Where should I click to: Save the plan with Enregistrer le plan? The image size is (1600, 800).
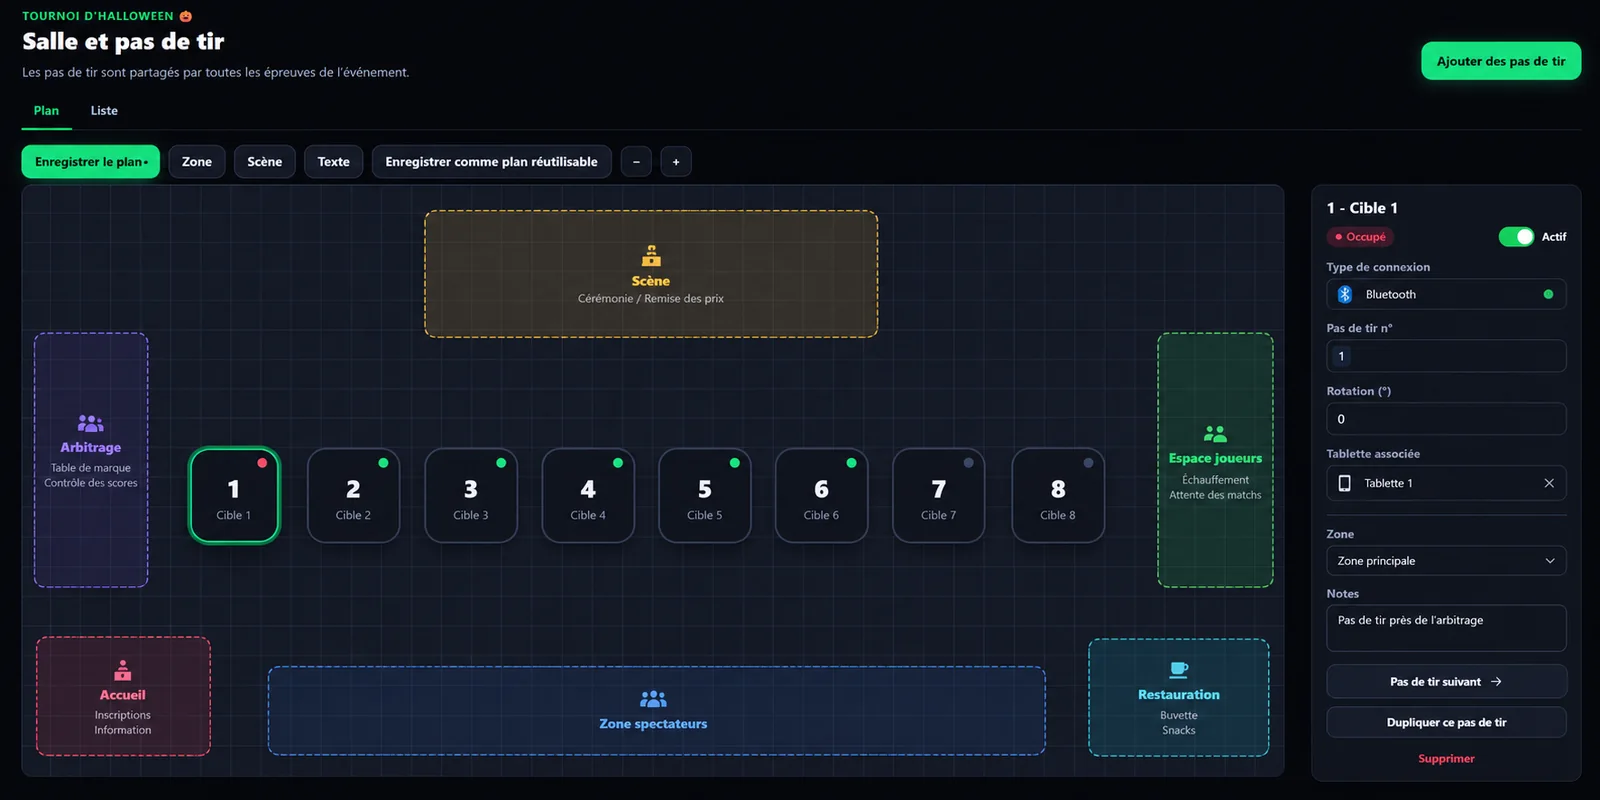coord(91,162)
